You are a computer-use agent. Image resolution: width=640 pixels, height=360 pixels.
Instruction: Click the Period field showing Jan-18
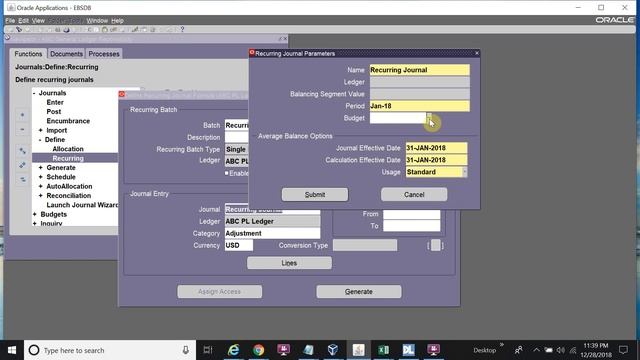[420, 106]
